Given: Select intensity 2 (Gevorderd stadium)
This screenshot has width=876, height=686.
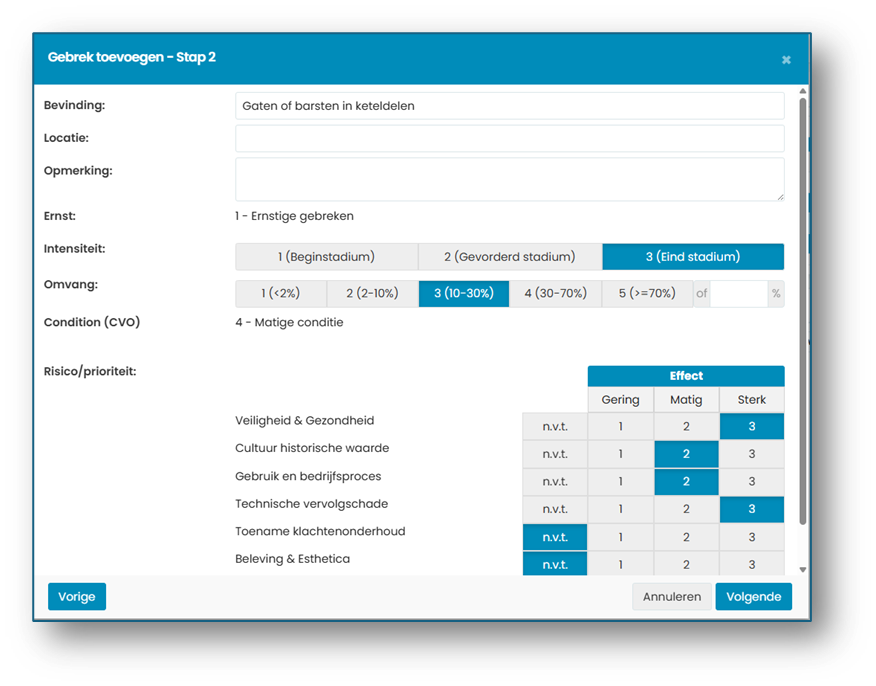Looking at the screenshot, I should [510, 257].
